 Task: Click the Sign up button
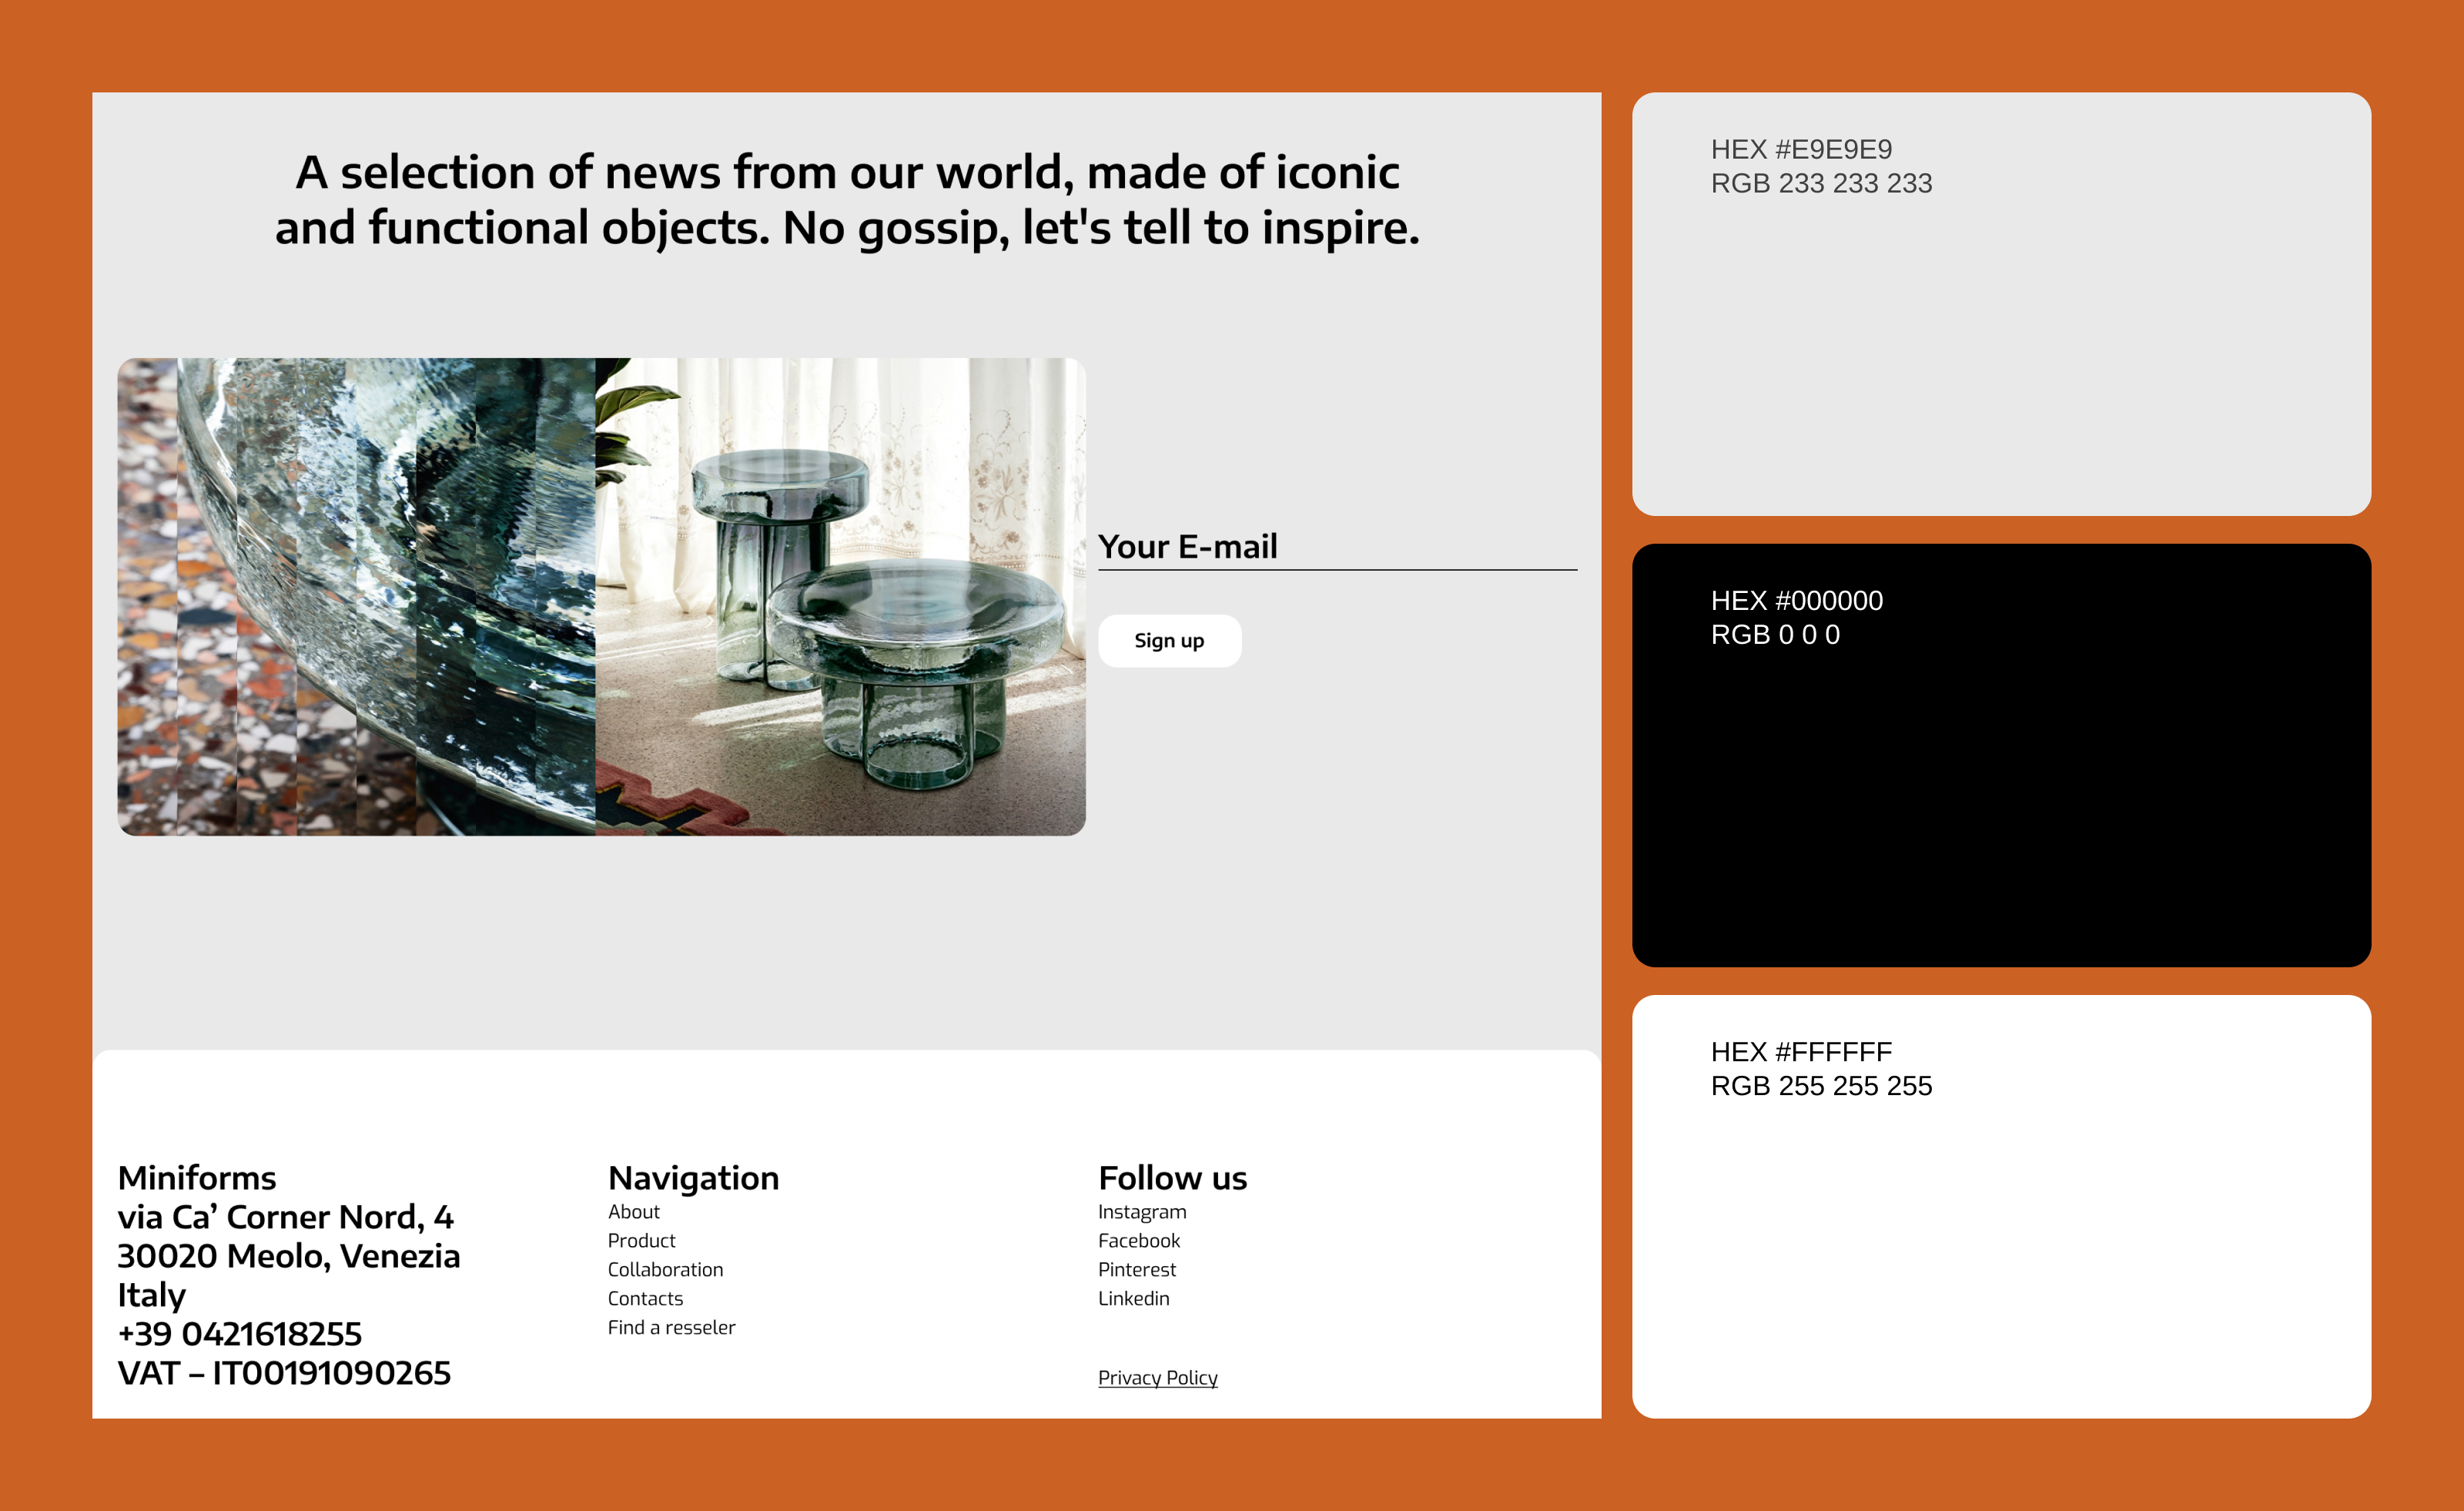pyautogui.click(x=1169, y=641)
